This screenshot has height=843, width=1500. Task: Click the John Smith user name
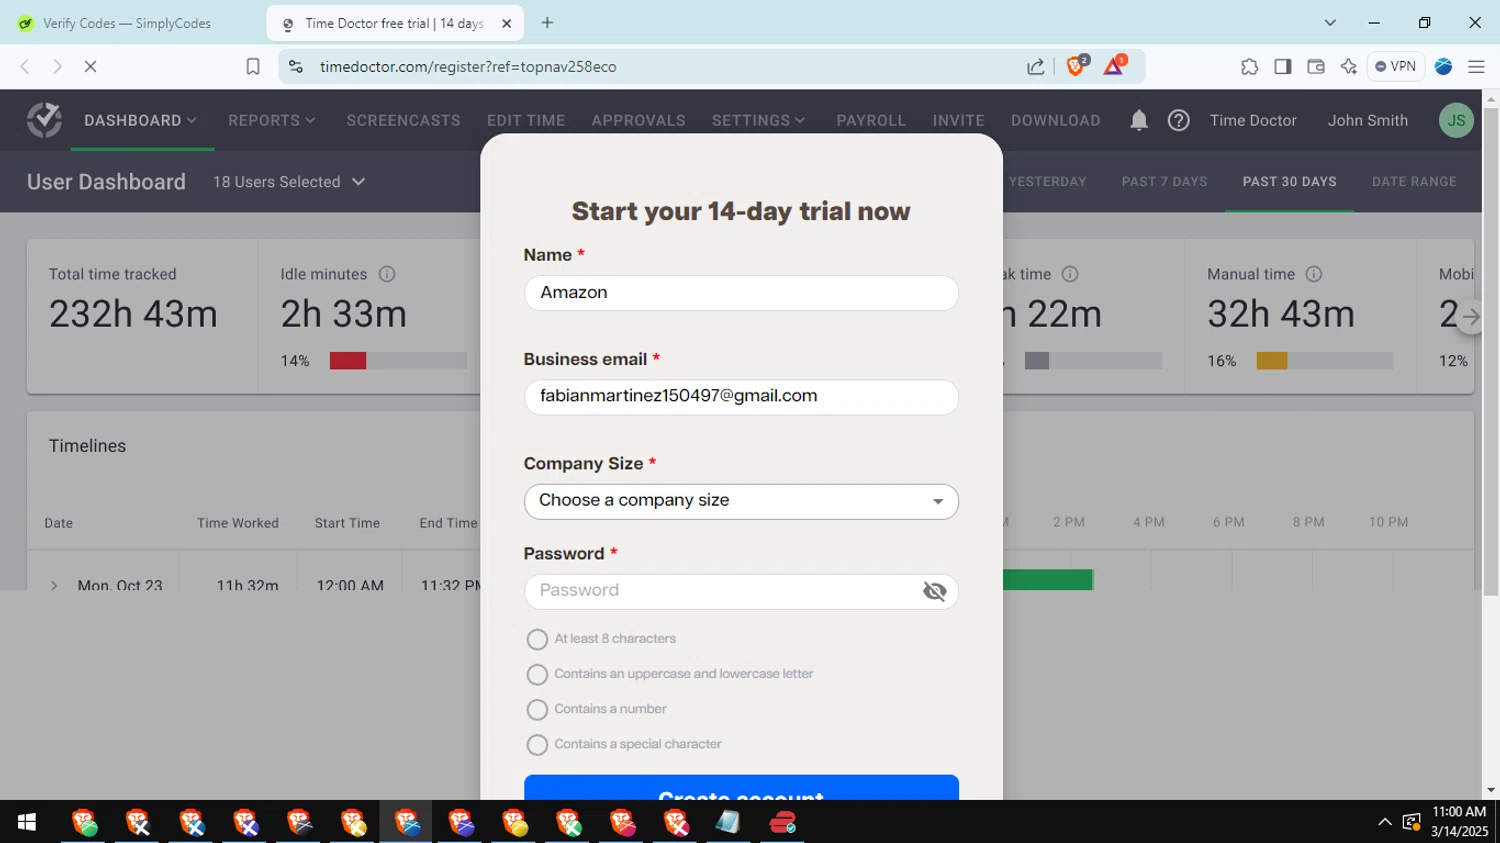(1367, 120)
